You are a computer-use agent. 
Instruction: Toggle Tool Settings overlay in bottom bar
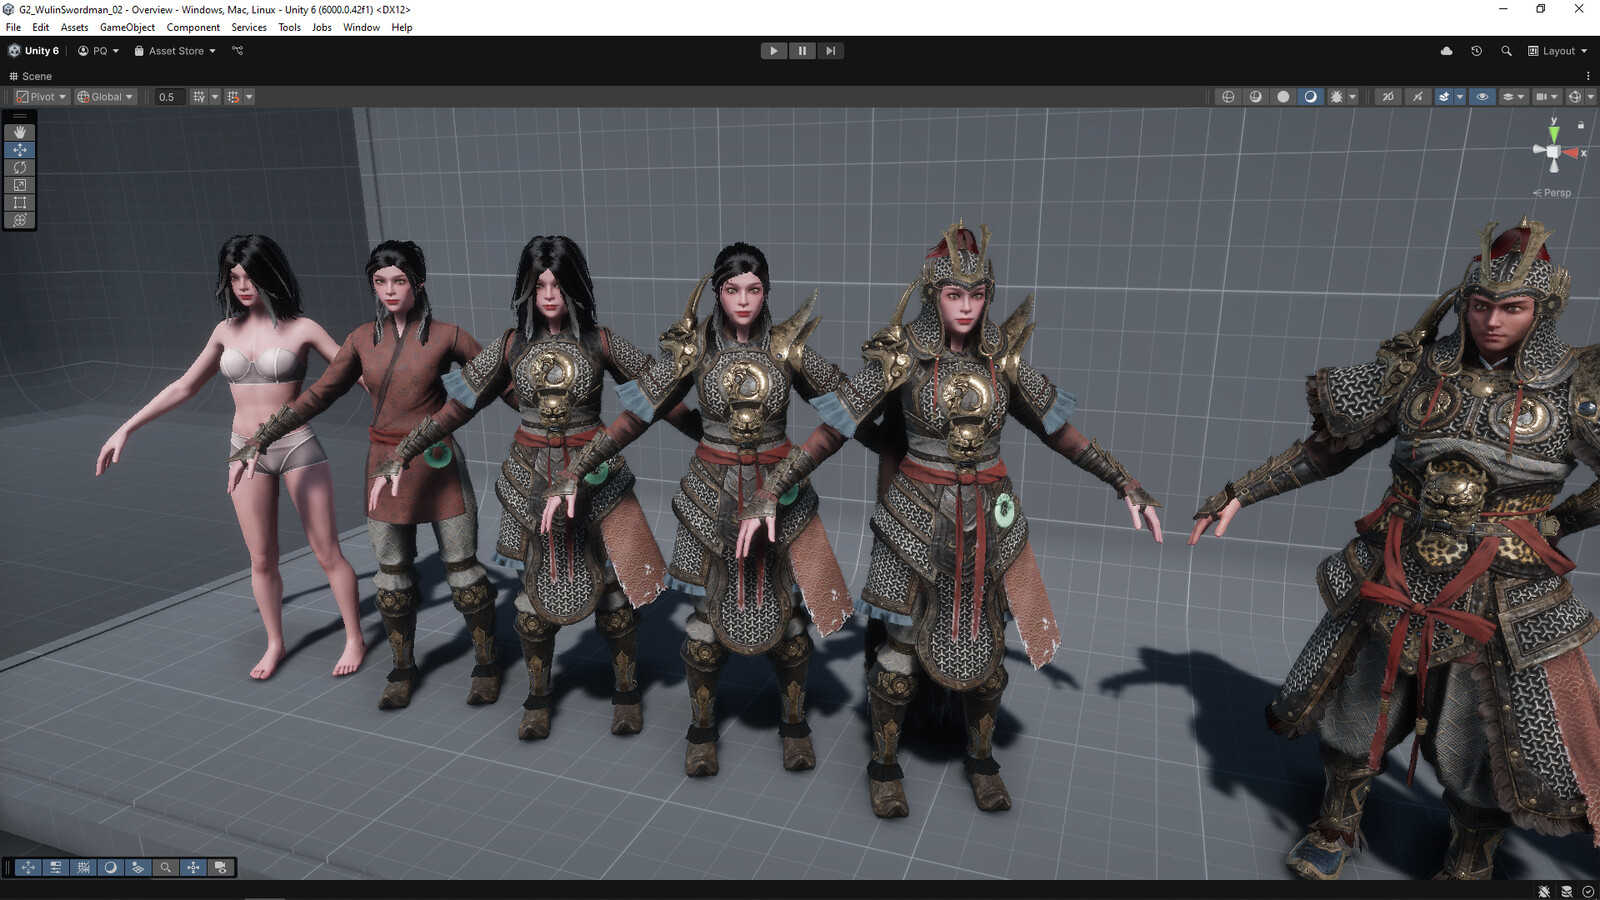[x=56, y=867]
